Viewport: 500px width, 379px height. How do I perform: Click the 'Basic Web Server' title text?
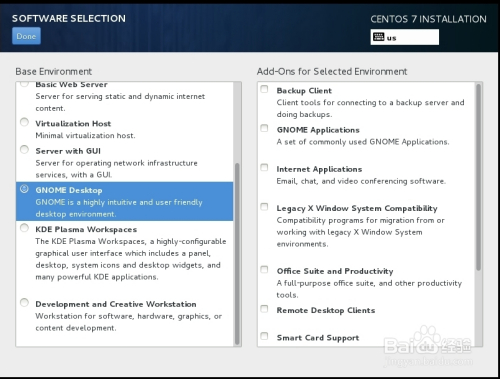[x=72, y=85]
